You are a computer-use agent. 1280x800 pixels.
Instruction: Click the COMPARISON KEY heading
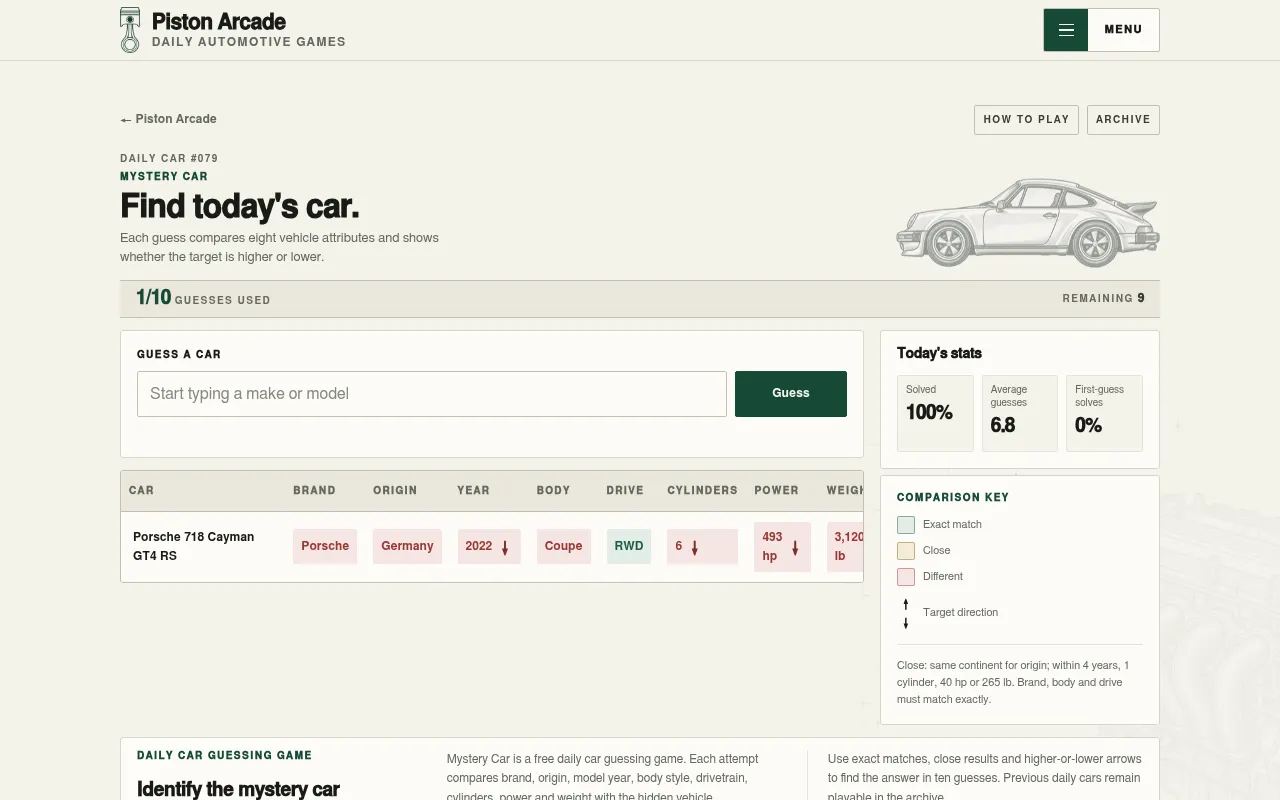[x=953, y=497]
